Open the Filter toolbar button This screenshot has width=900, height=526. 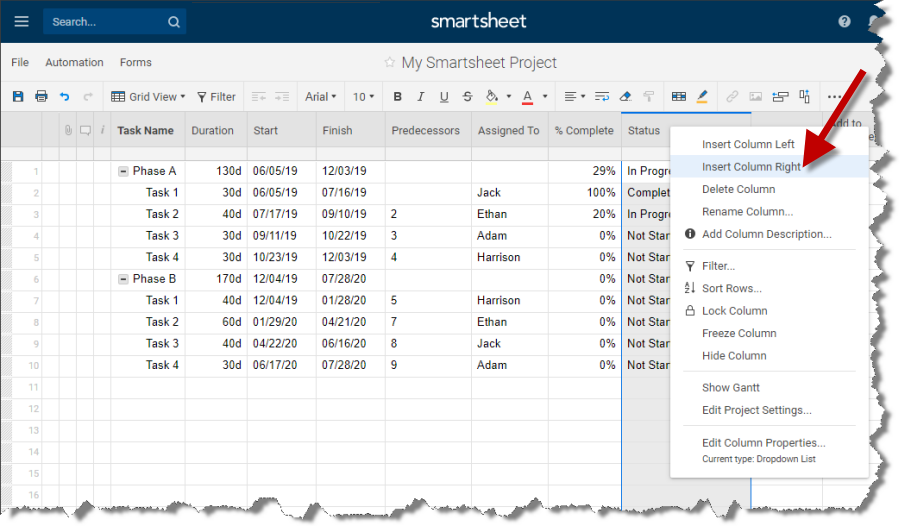tap(216, 97)
